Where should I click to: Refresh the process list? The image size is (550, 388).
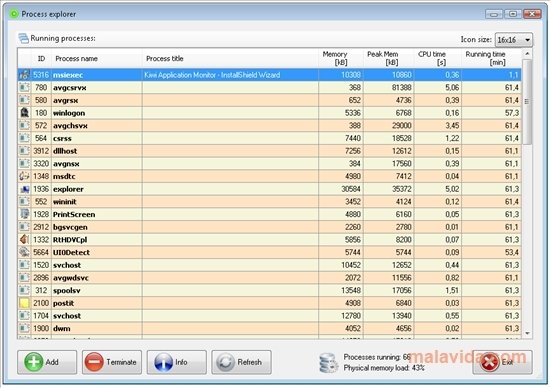tap(241, 362)
